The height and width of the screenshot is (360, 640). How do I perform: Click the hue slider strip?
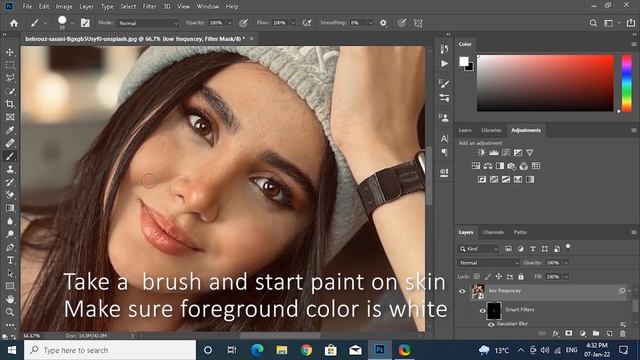(x=627, y=83)
